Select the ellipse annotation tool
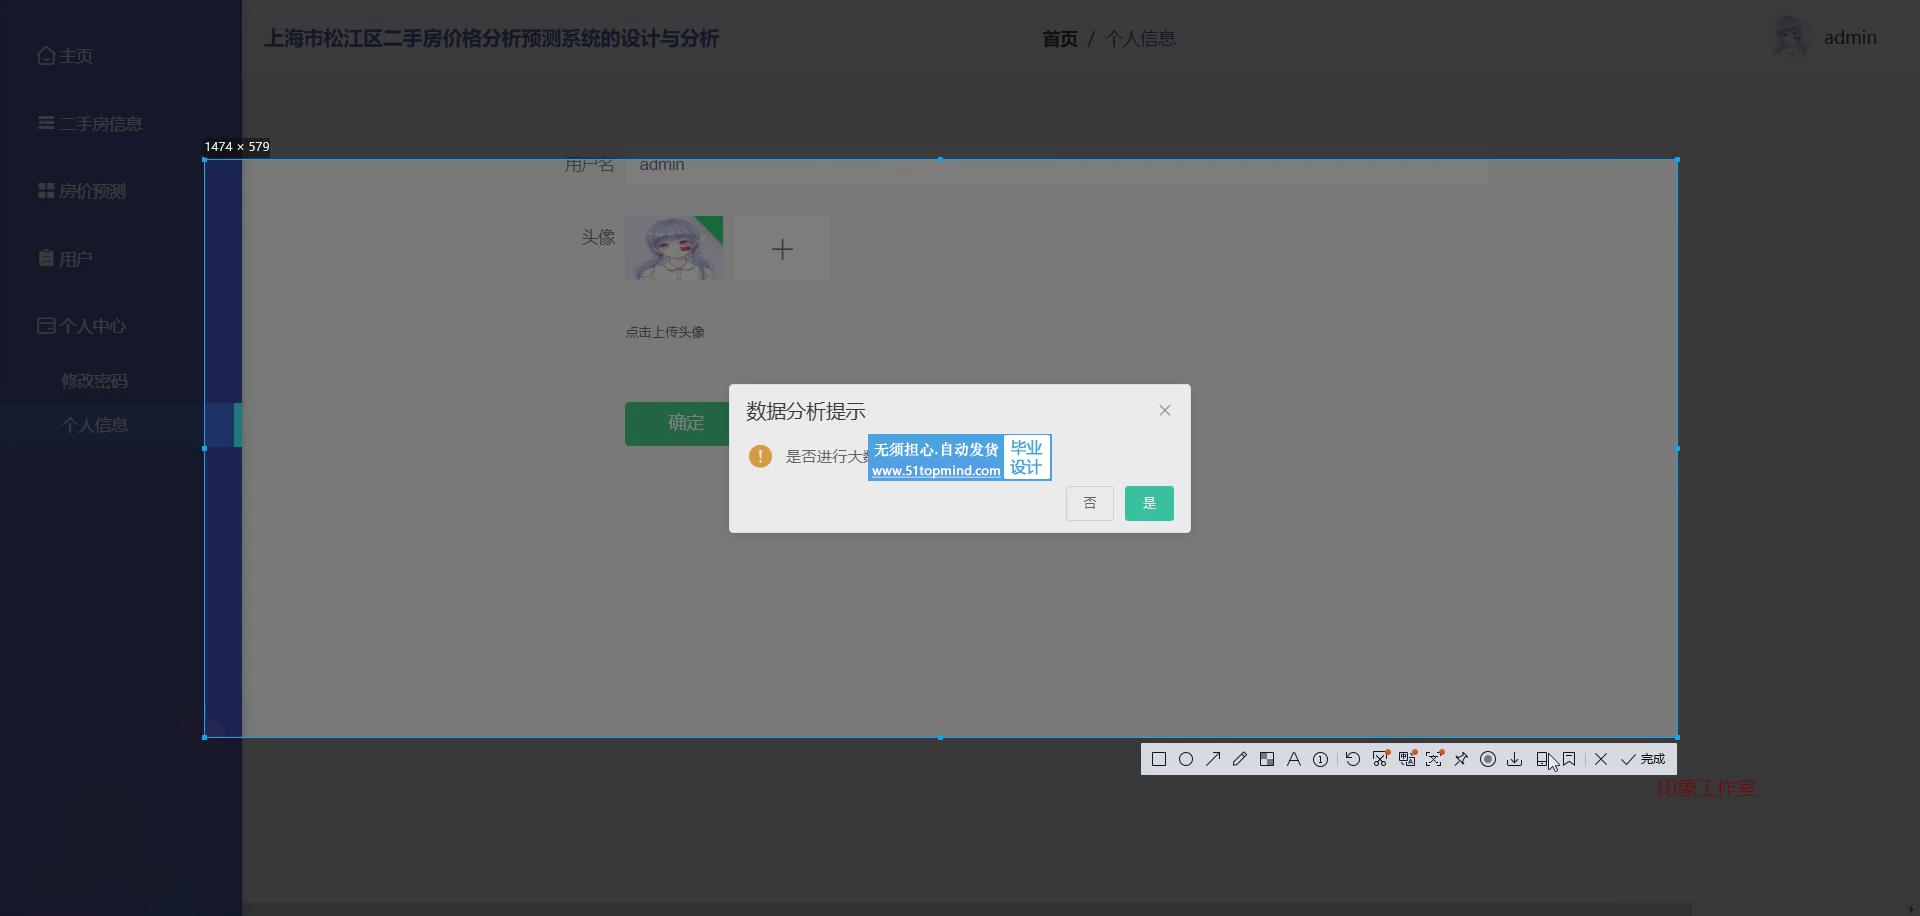Image resolution: width=1920 pixels, height=916 pixels. (1186, 759)
